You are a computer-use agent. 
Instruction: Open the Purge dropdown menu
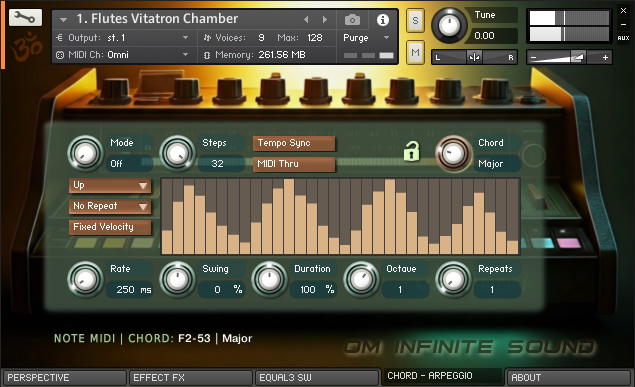click(x=366, y=38)
